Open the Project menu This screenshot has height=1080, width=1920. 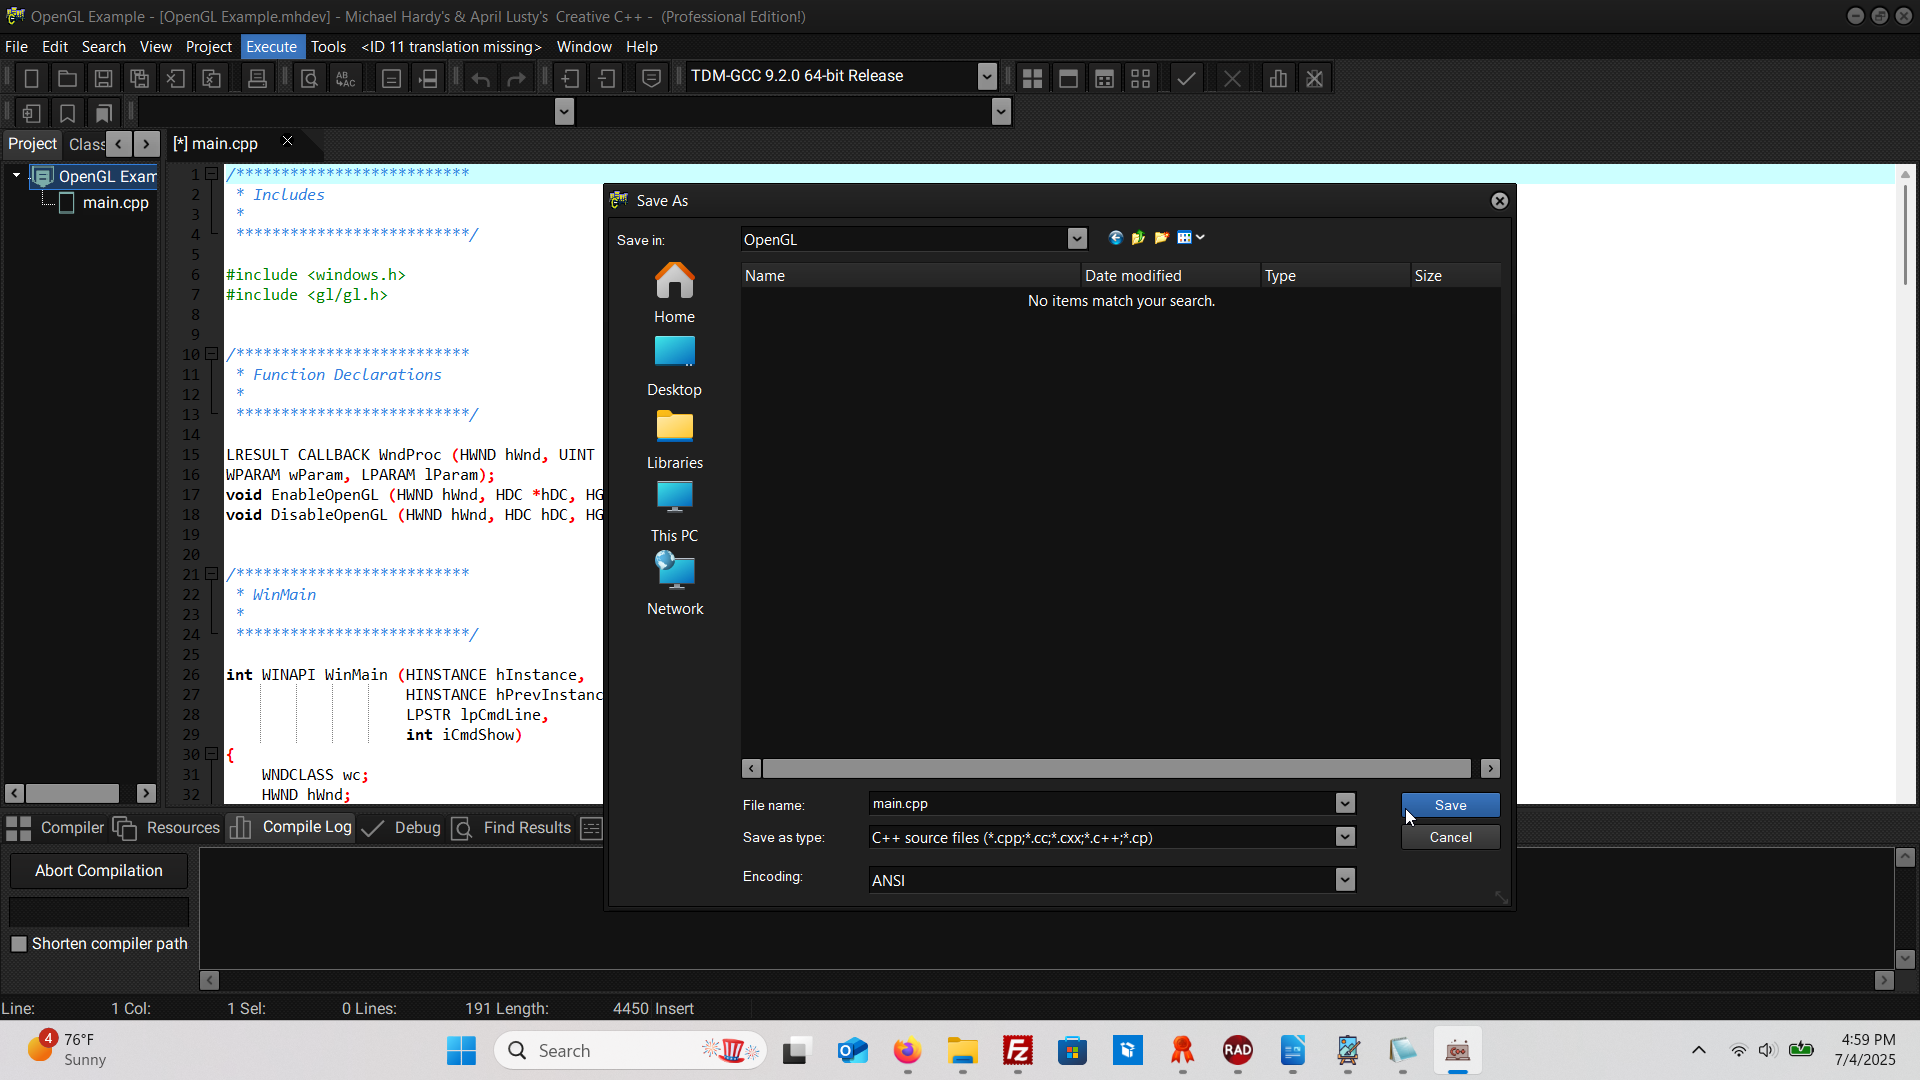[x=208, y=47]
